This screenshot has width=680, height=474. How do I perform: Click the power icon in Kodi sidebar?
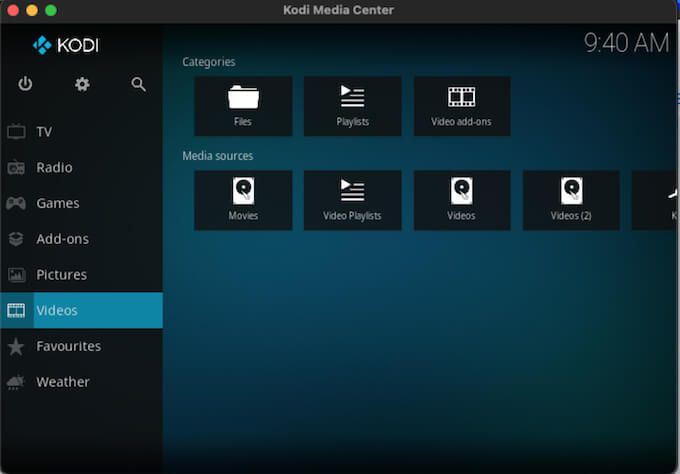coord(25,84)
